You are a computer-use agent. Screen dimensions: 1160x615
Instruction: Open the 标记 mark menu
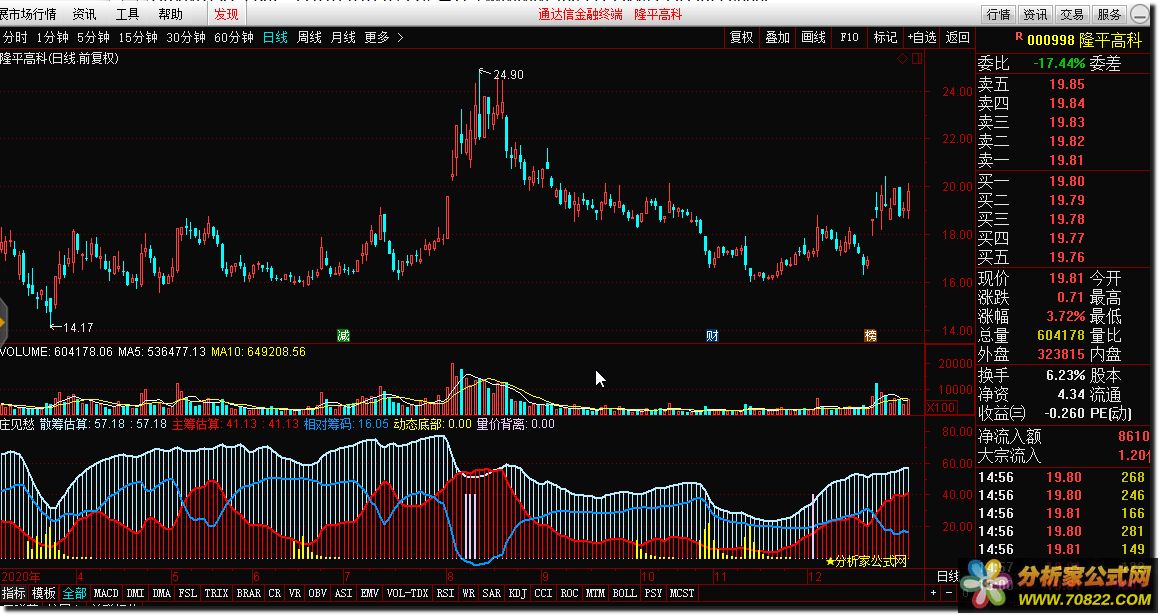coord(885,37)
